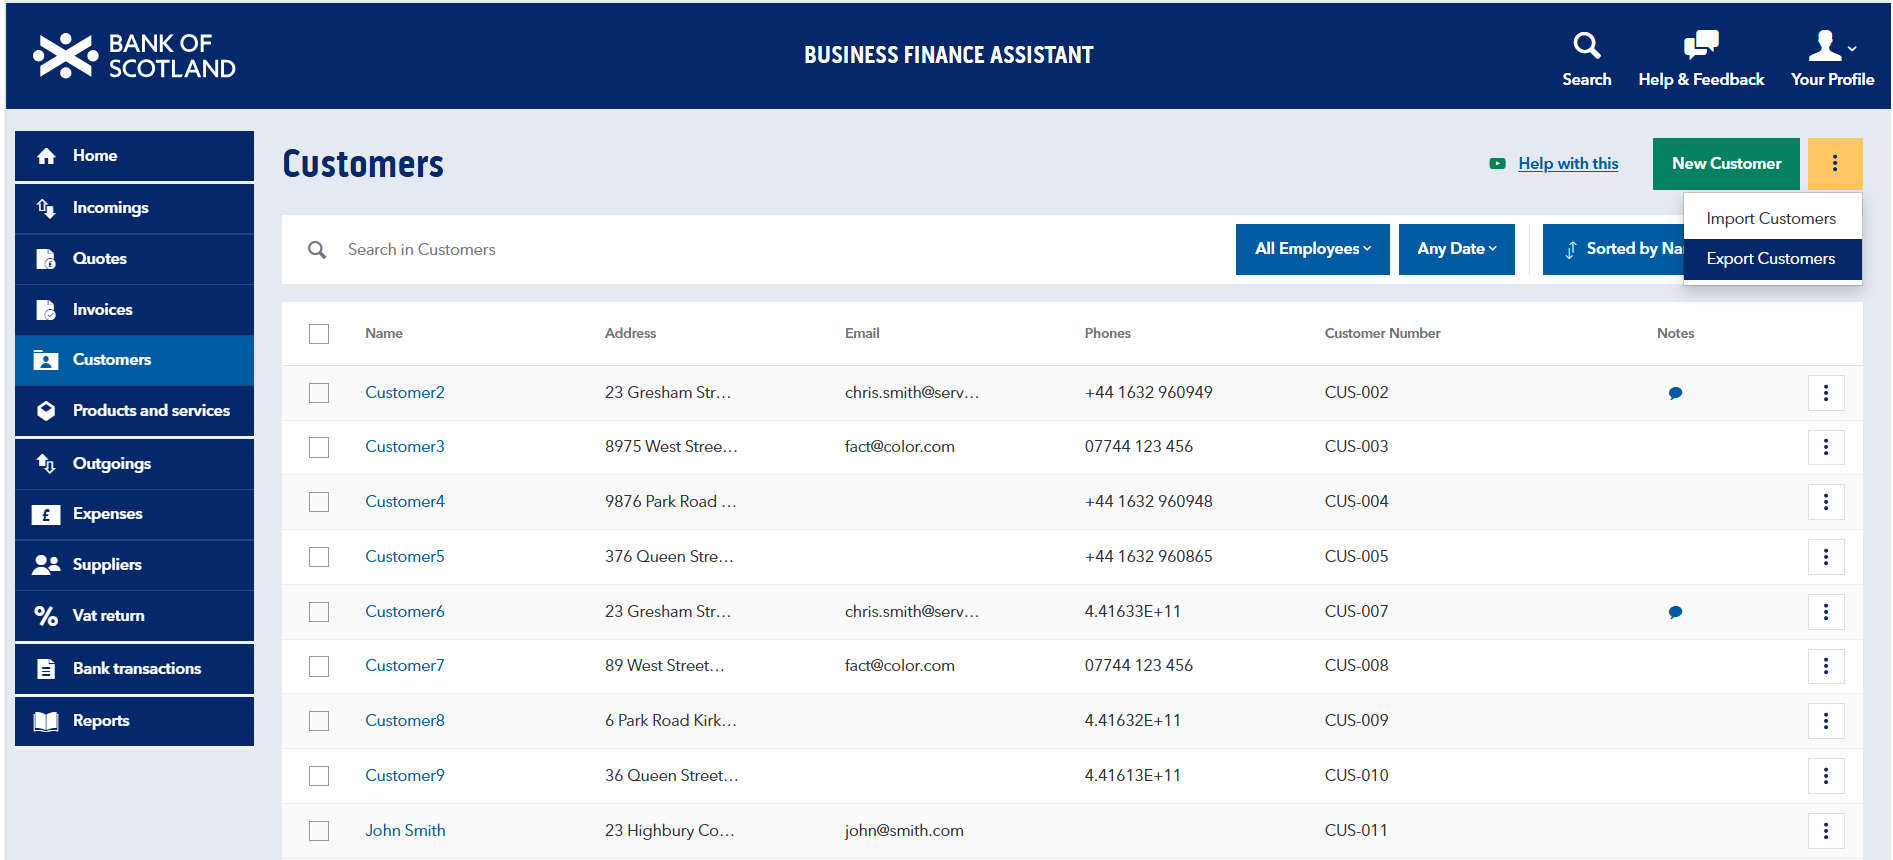The image size is (1893, 860).
Task: Tick the checkbox for Customer7
Action: click(319, 666)
